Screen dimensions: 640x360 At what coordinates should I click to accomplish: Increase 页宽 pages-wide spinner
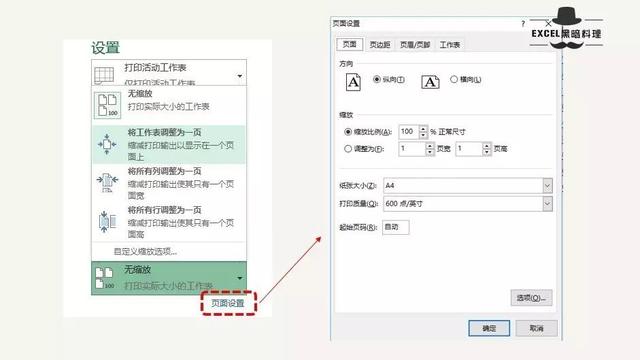(x=430, y=146)
